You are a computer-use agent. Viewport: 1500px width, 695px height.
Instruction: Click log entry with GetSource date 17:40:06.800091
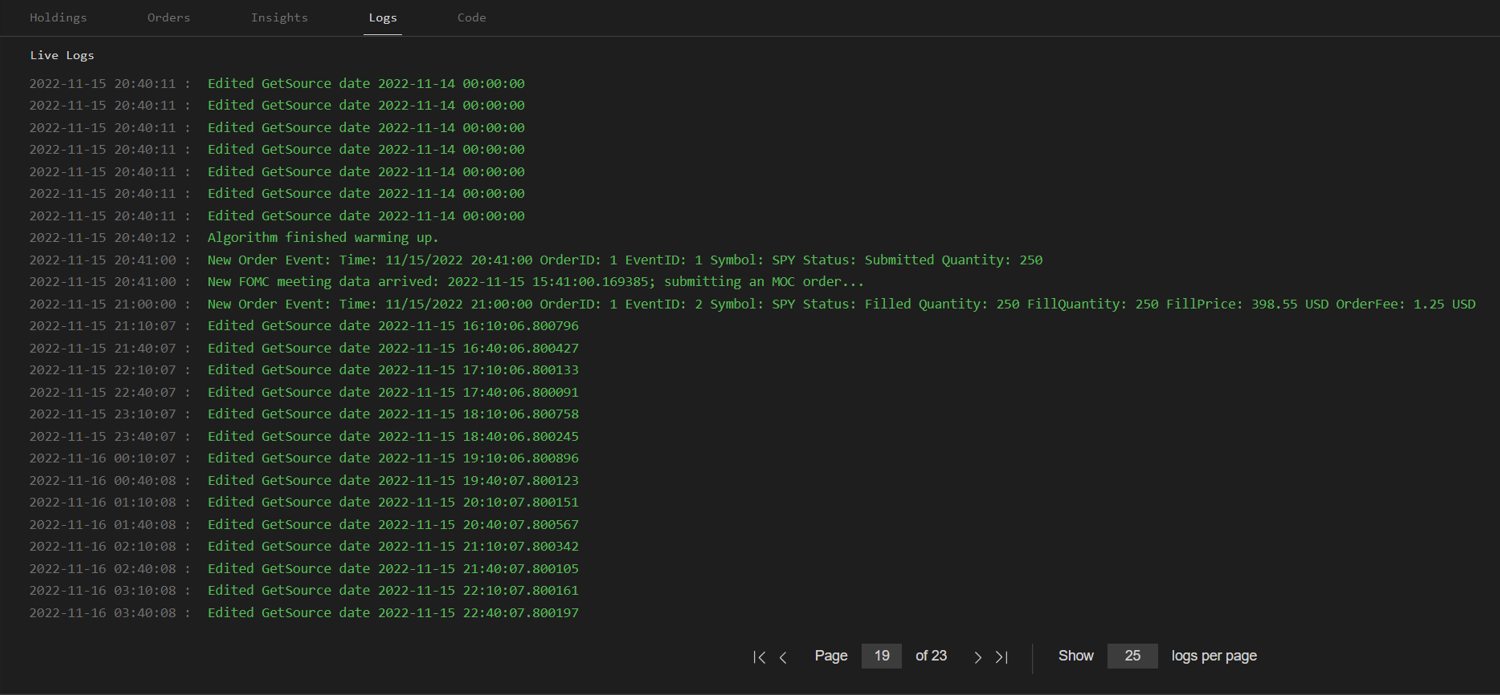393,392
